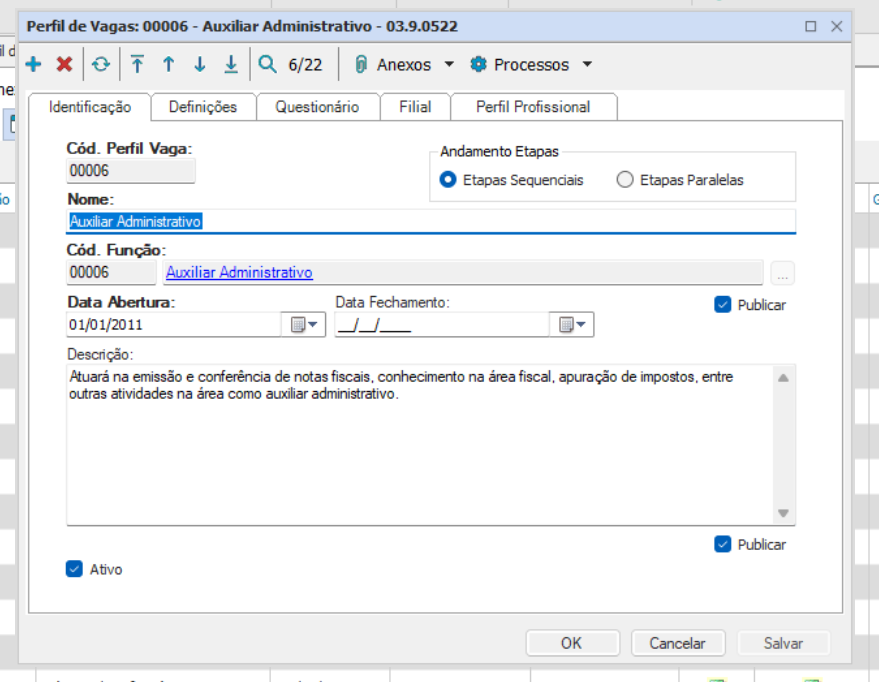Open the Auxiliar Administrativo function link
Image resolution: width=879 pixels, height=682 pixels.
pyautogui.click(x=239, y=272)
